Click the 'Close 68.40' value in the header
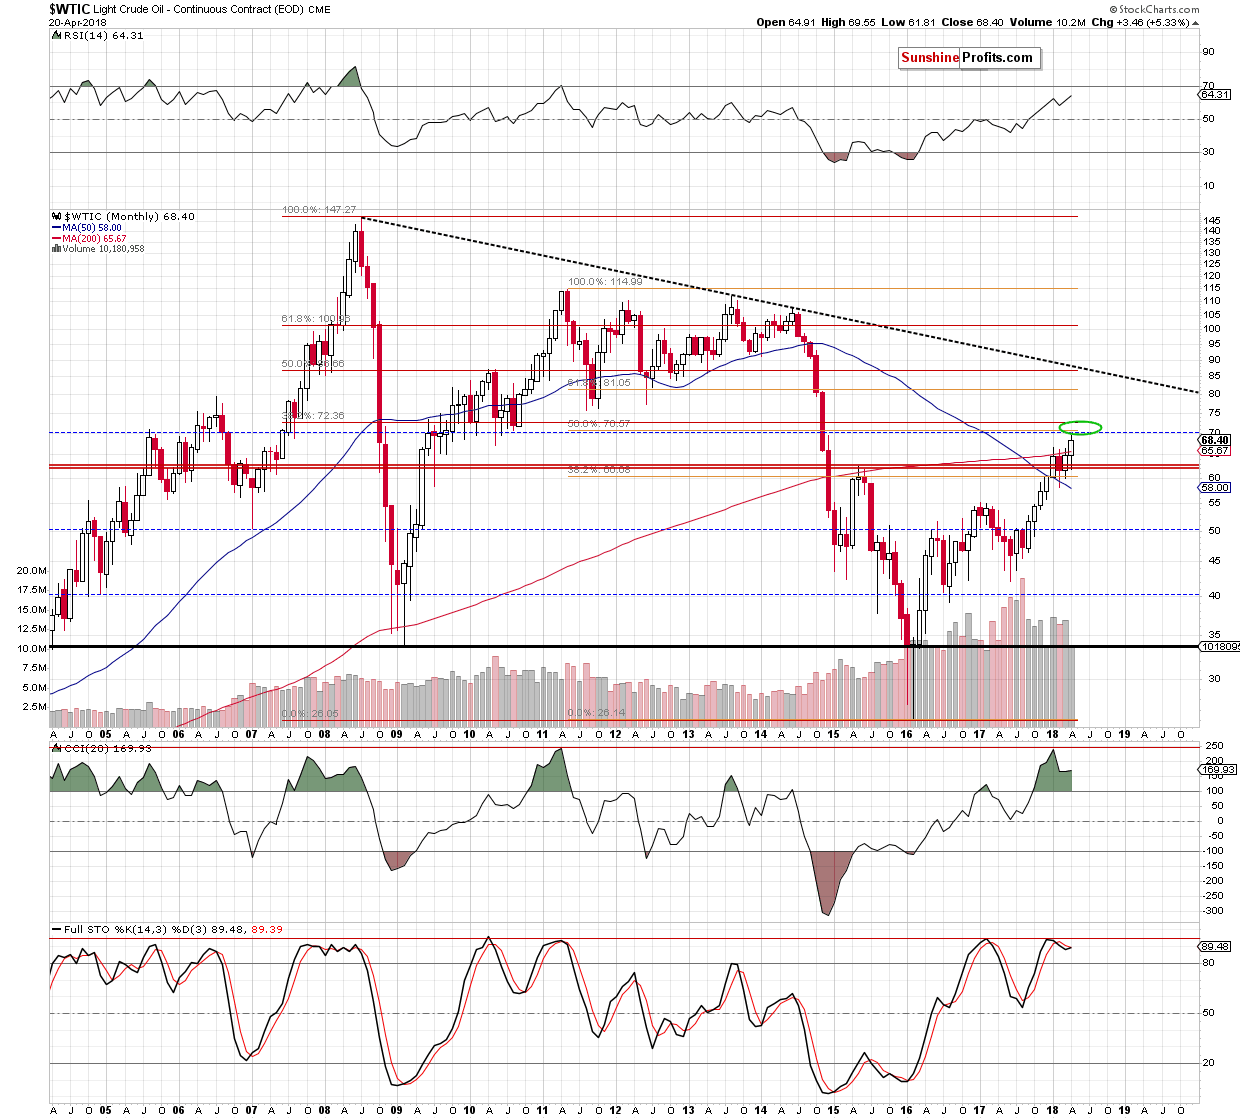1240x1119 pixels. [x=971, y=22]
